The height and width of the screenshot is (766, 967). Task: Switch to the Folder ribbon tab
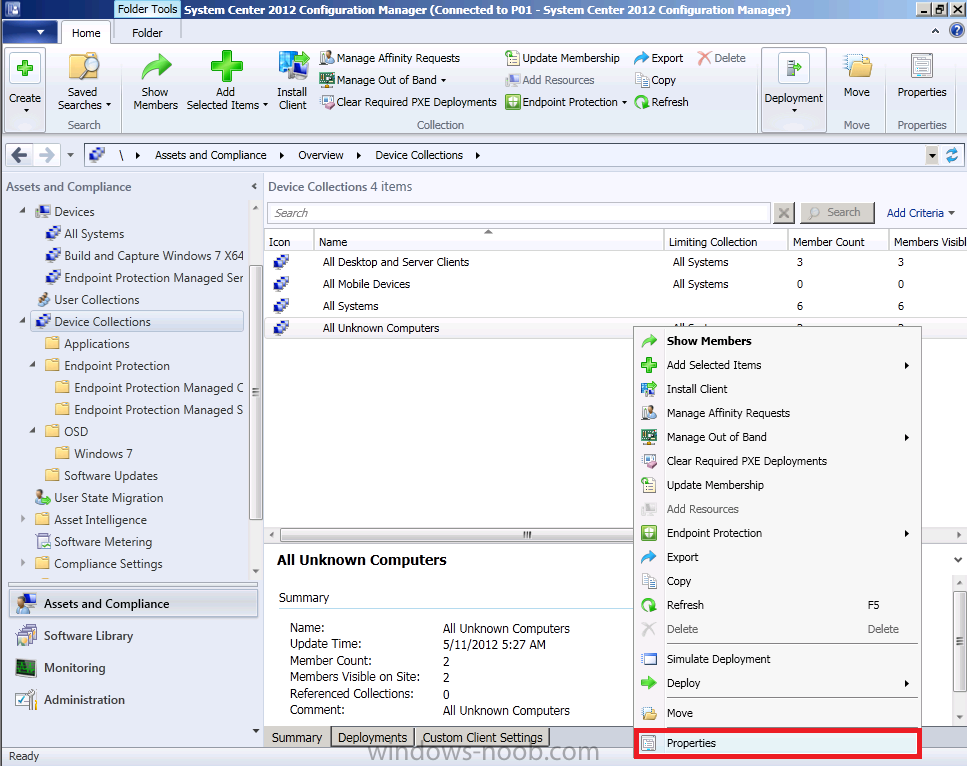click(147, 33)
